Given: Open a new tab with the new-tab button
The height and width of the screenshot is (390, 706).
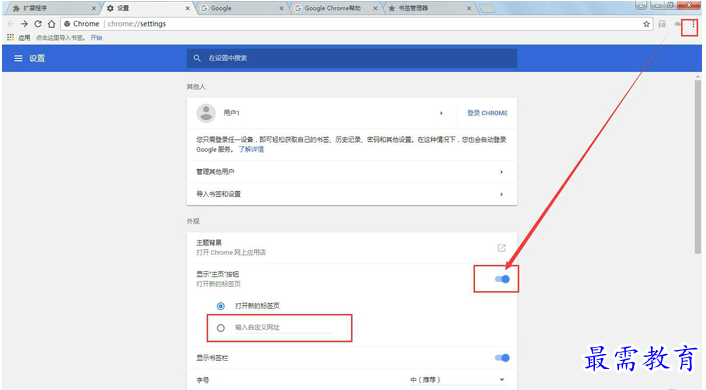Looking at the screenshot, I should pyautogui.click(x=487, y=8).
